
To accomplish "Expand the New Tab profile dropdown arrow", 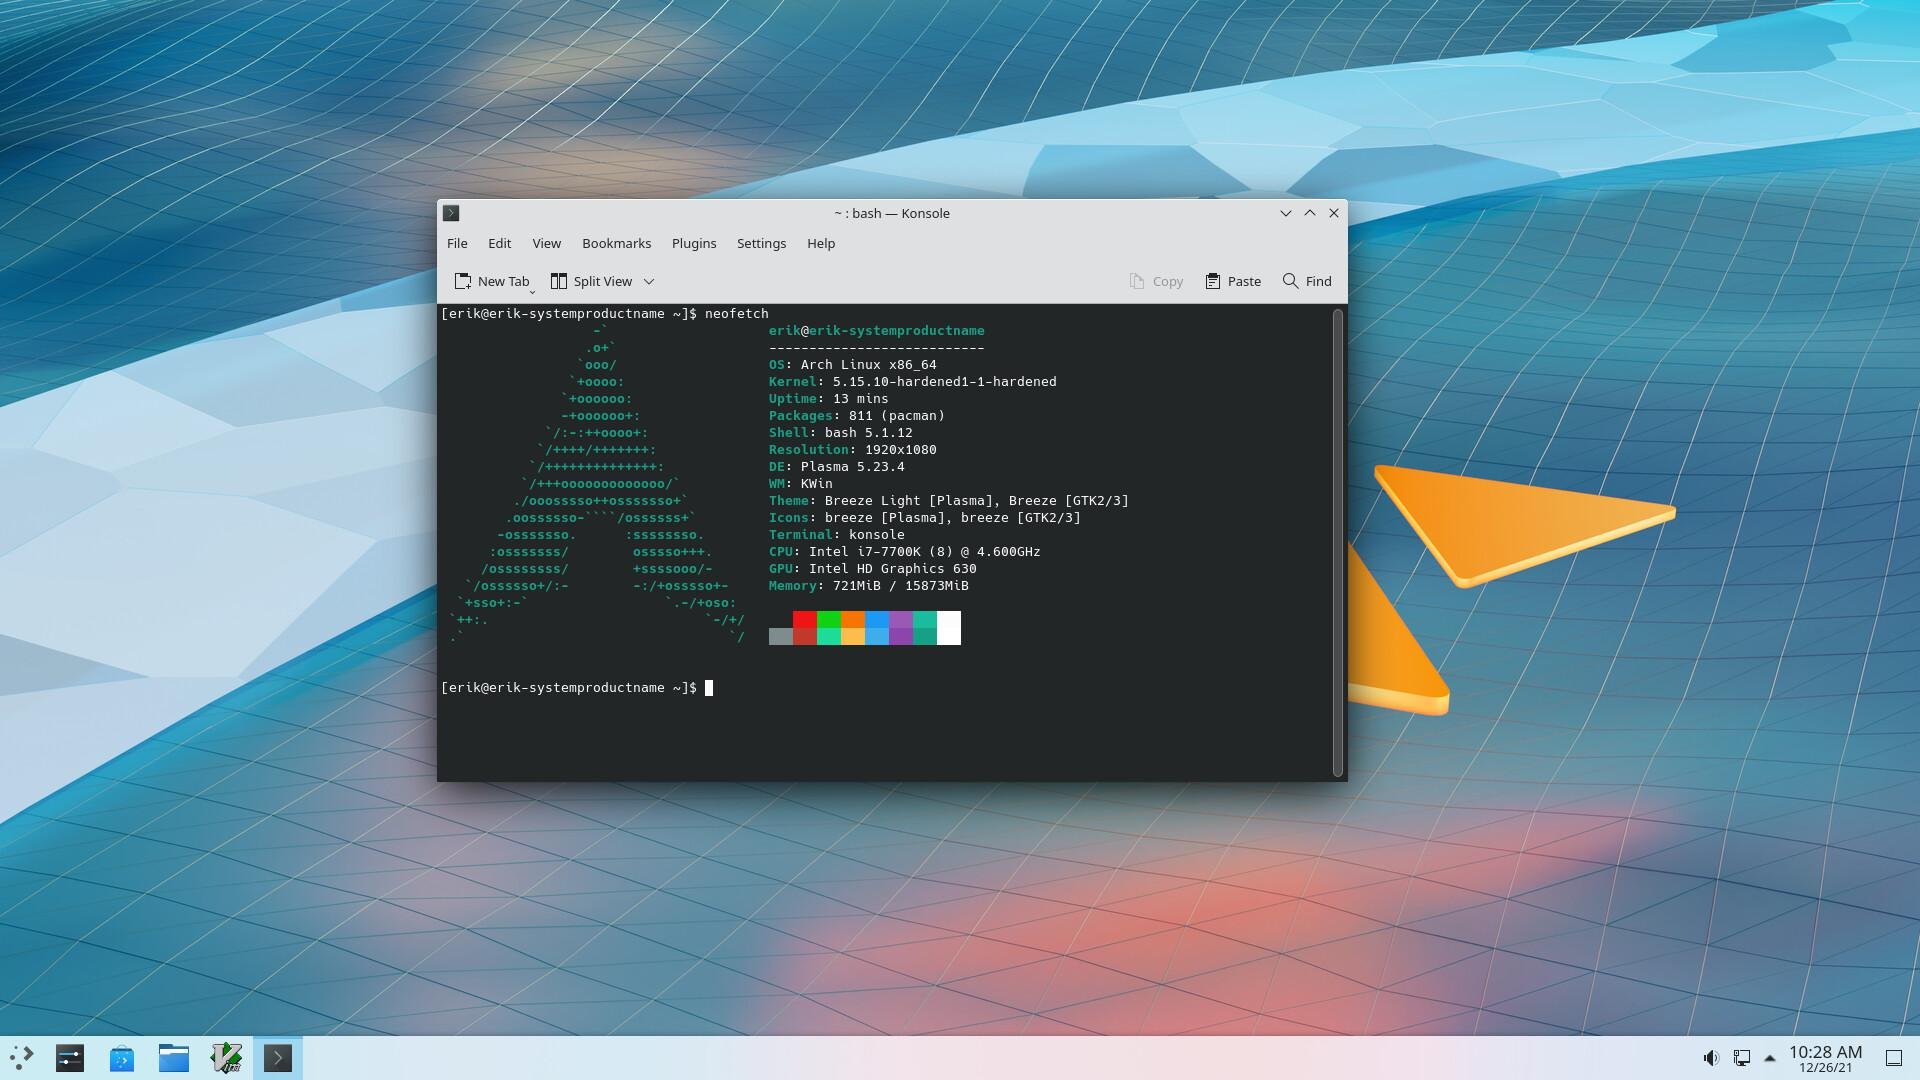I will (x=532, y=291).
